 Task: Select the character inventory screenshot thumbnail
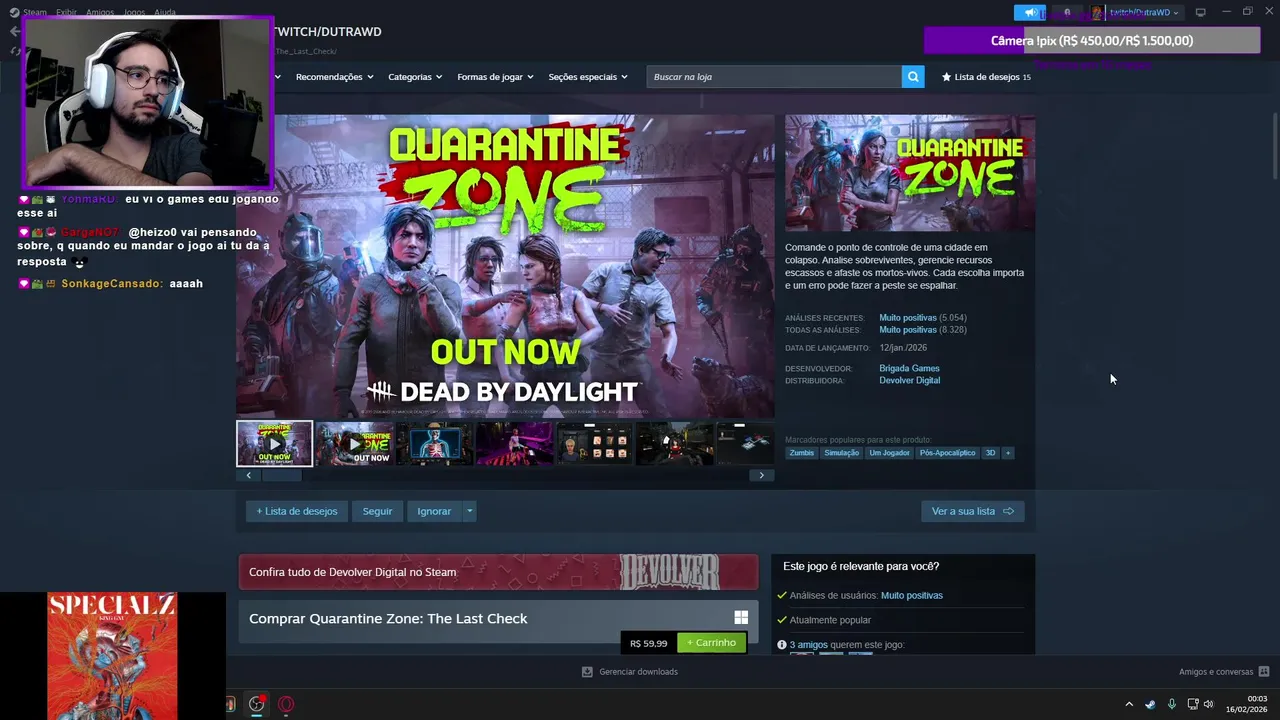tap(594, 443)
